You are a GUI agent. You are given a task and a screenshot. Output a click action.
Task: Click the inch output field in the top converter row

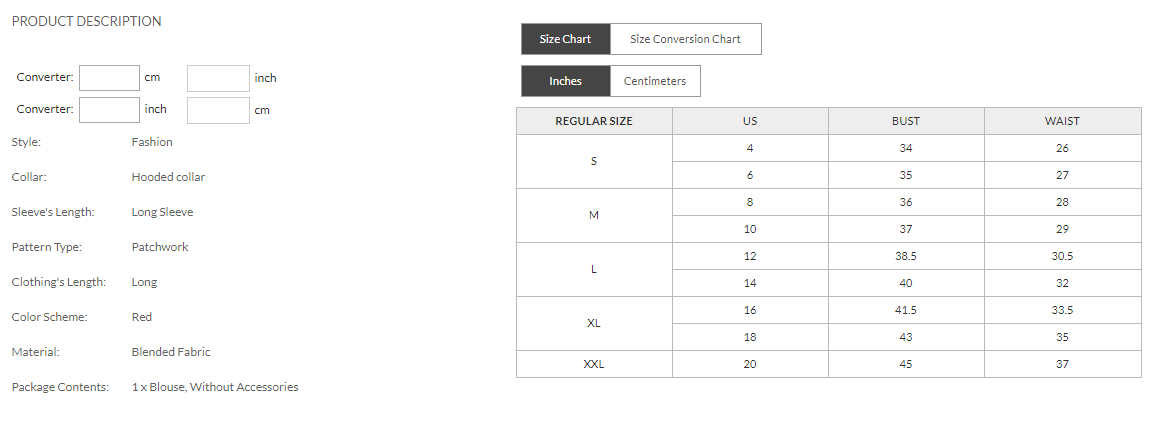tap(218, 78)
